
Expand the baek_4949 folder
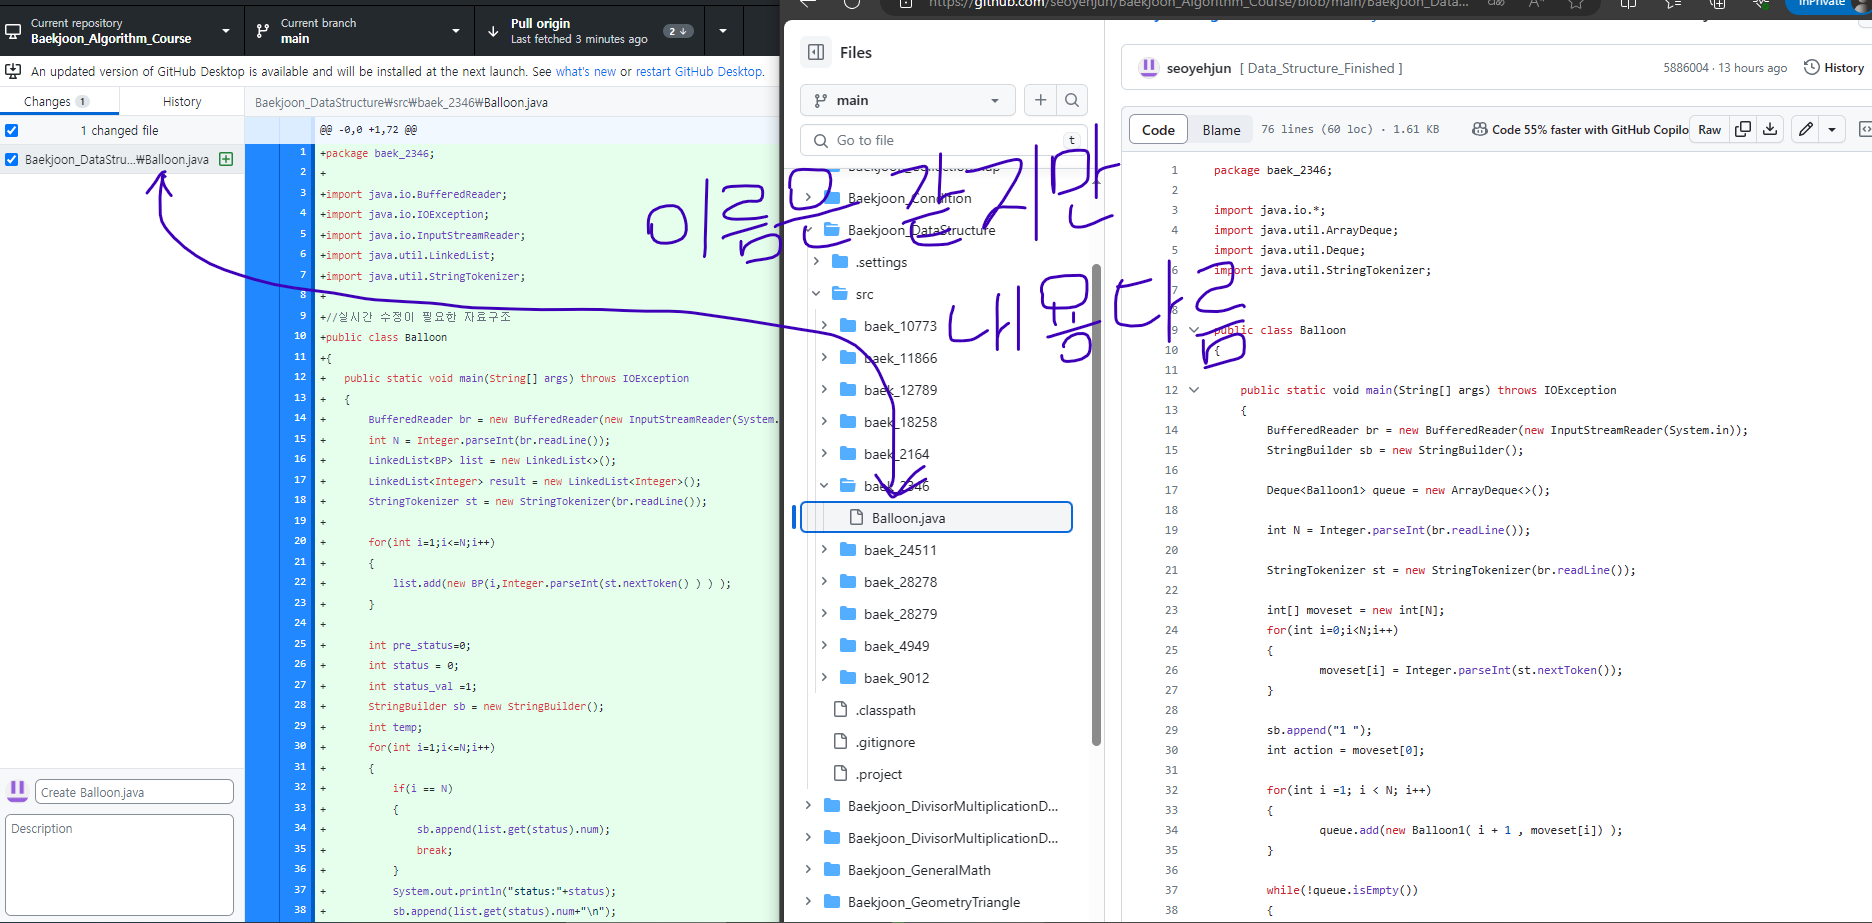824,646
